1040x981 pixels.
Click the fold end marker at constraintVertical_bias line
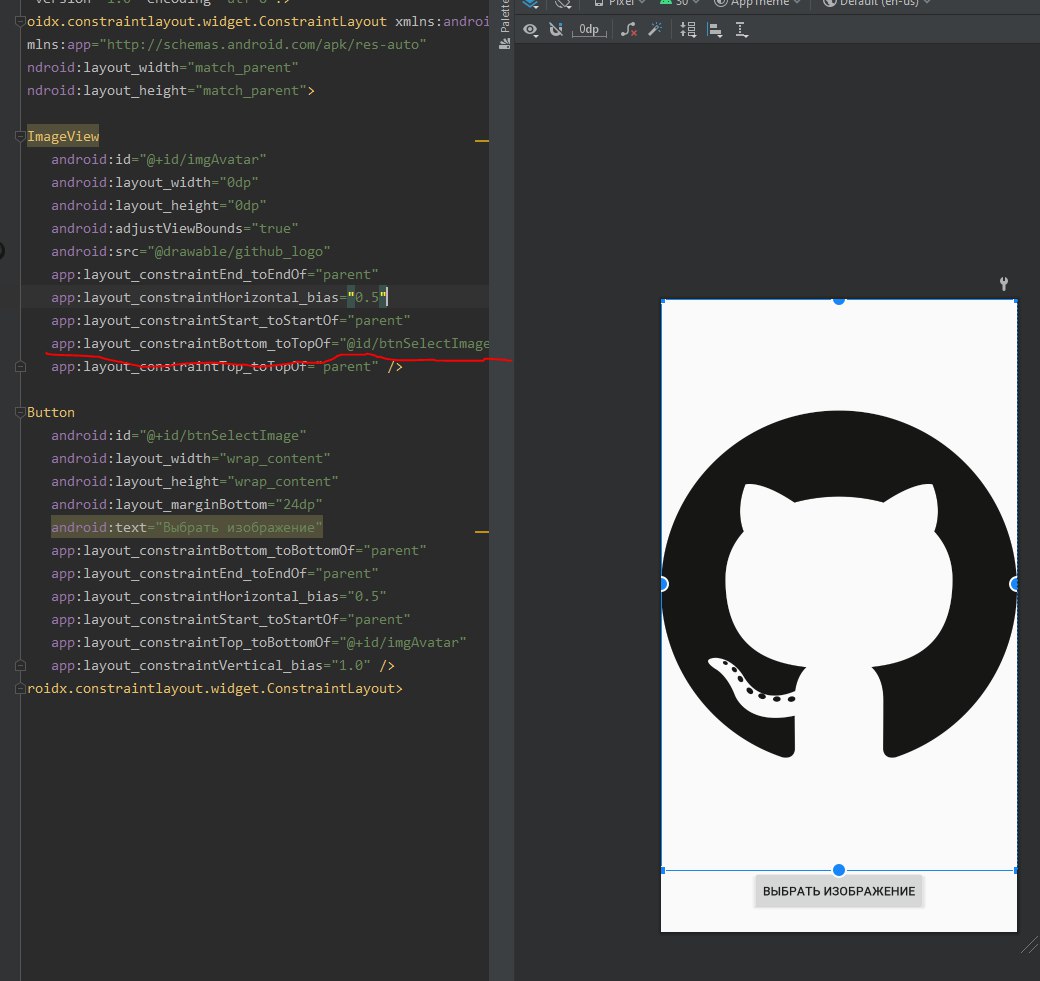(21, 665)
